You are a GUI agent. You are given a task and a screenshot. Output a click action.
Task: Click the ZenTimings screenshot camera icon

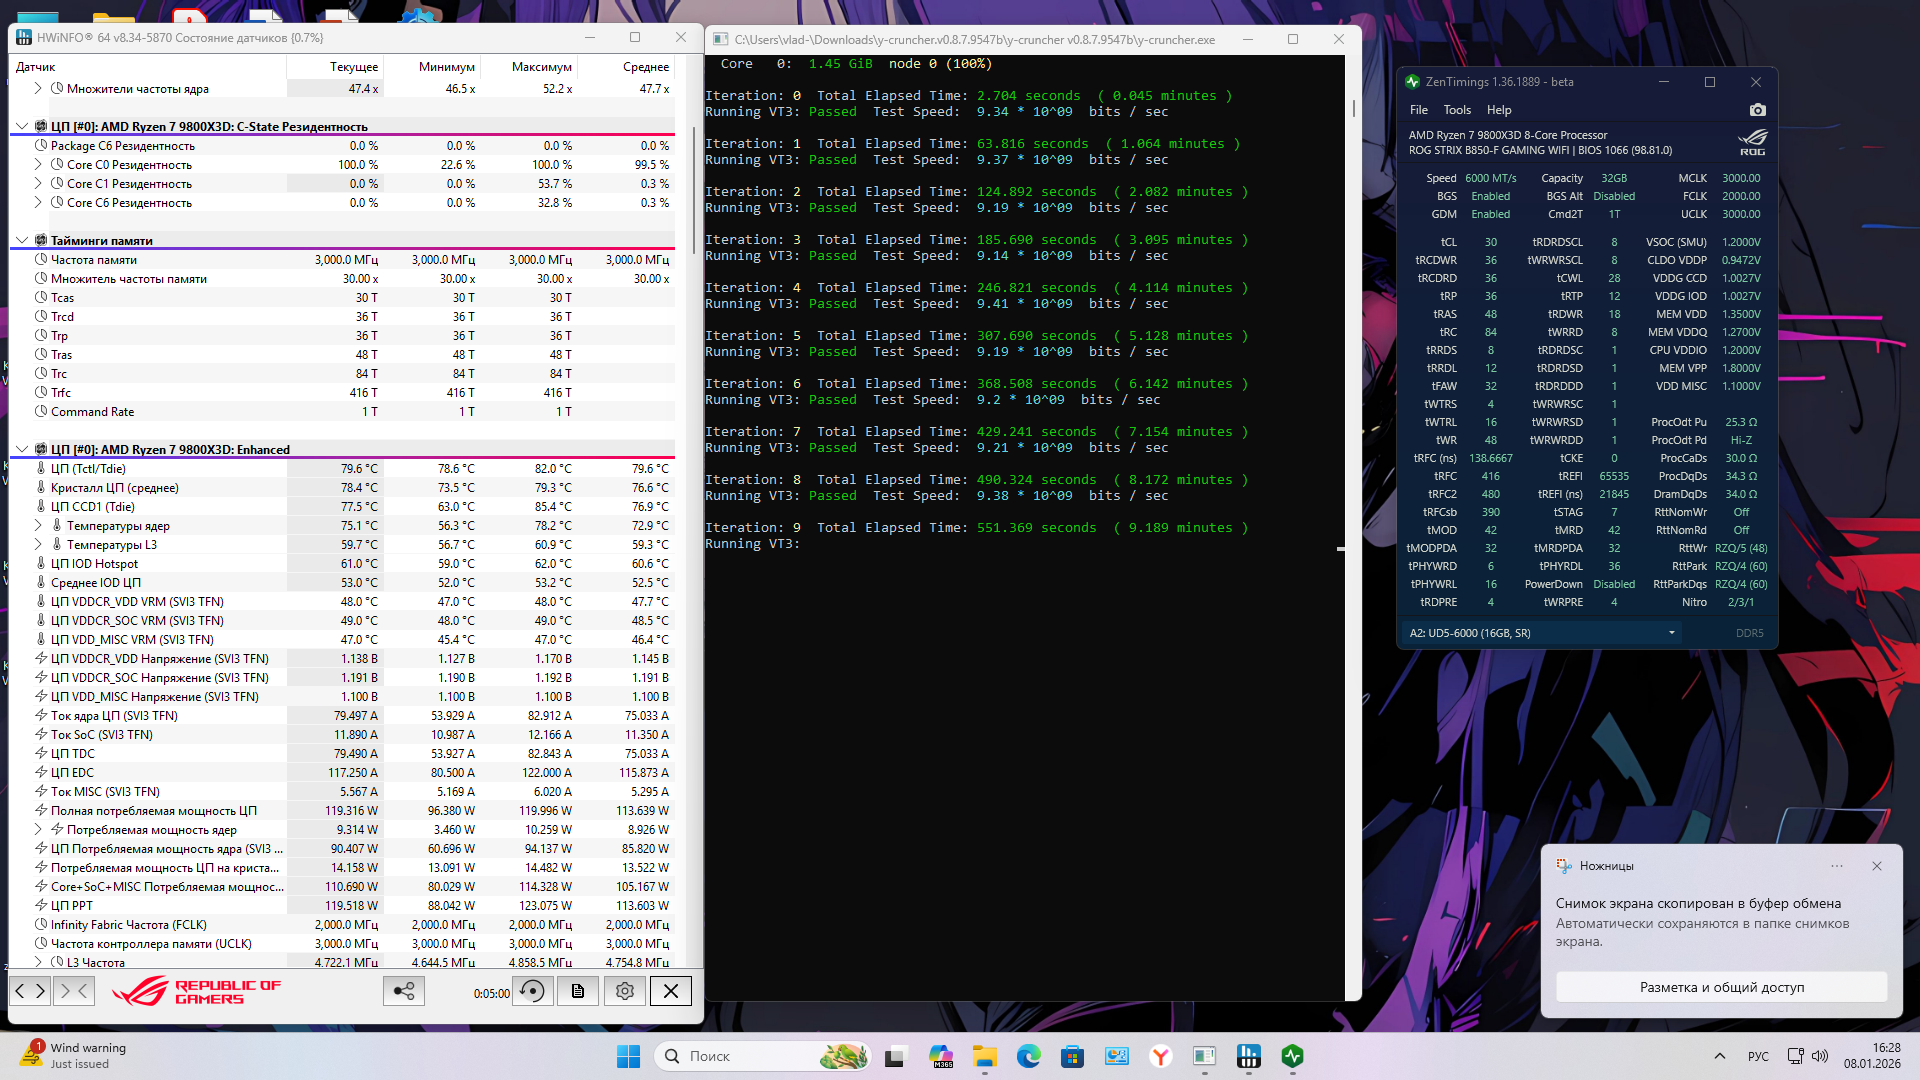point(1757,110)
